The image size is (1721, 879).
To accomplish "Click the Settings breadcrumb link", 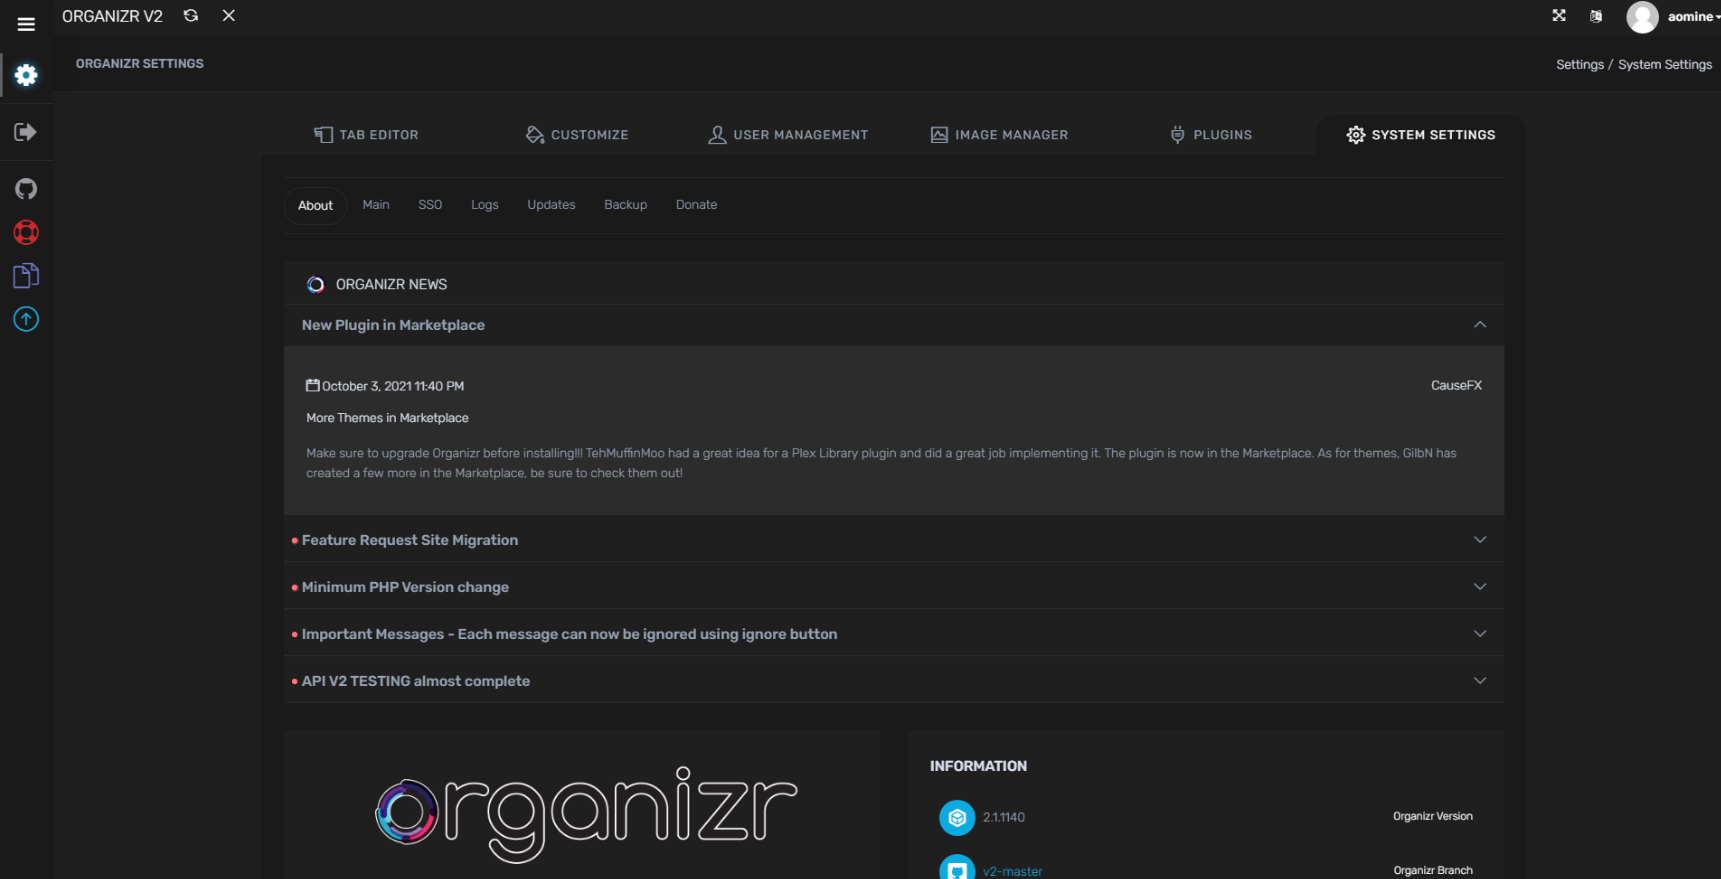I will click(1579, 65).
